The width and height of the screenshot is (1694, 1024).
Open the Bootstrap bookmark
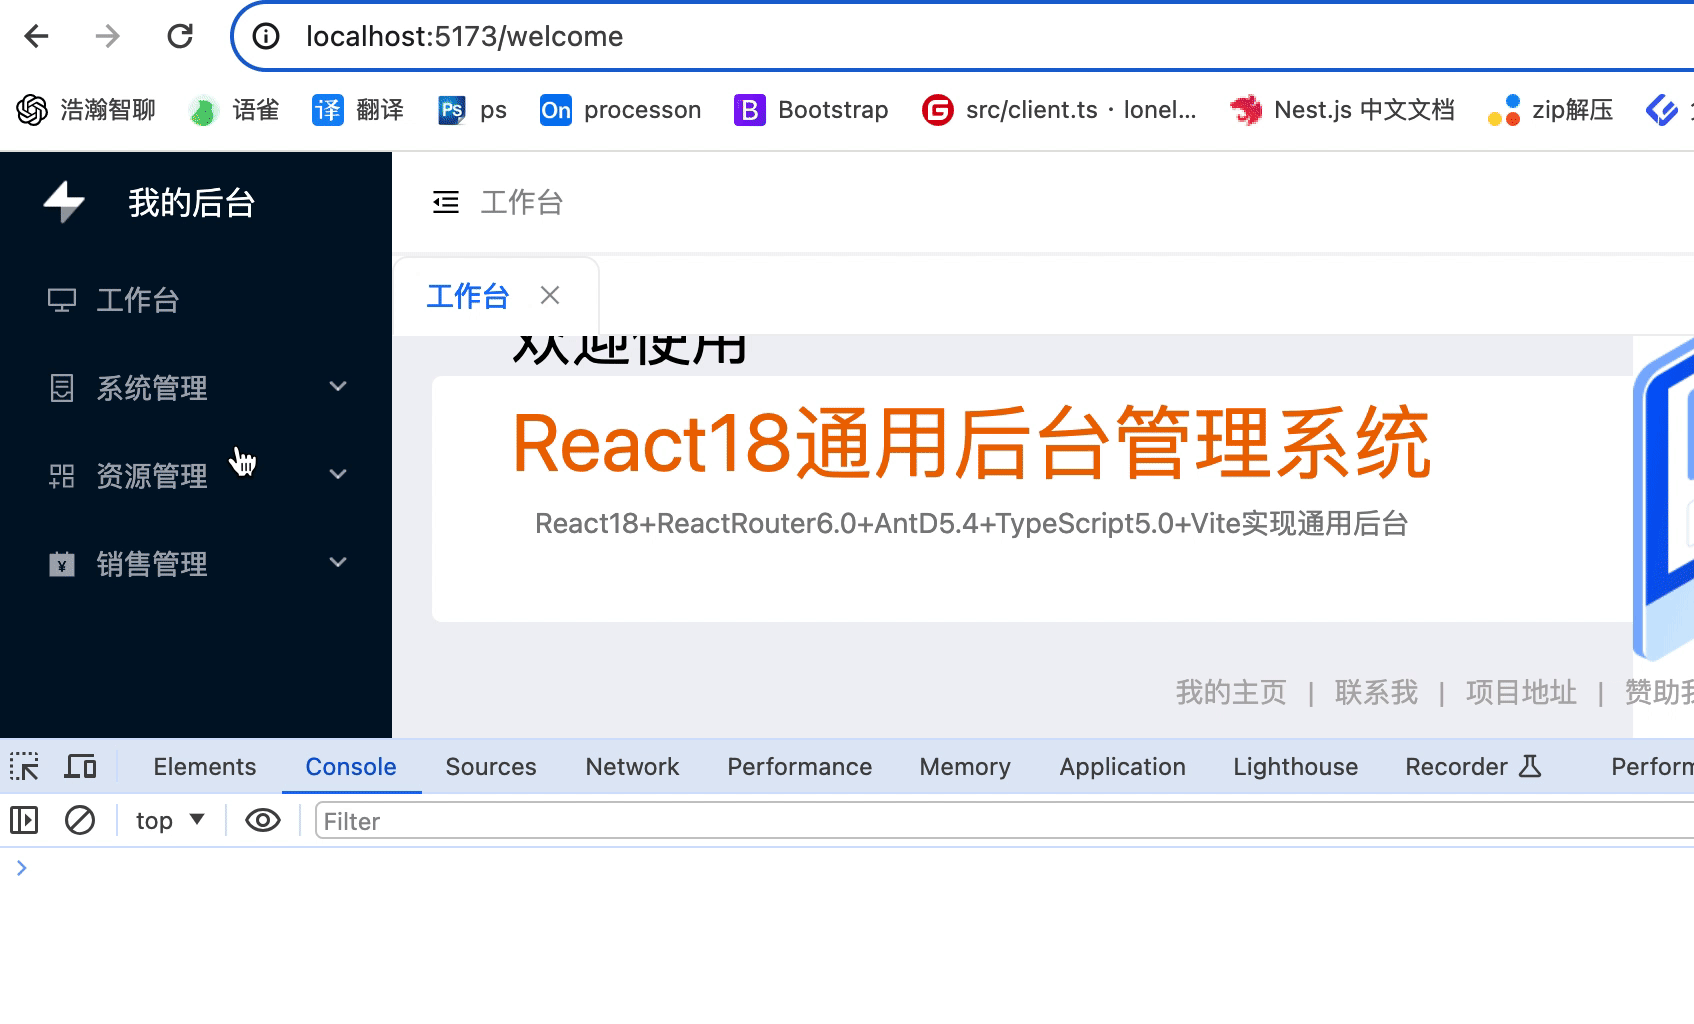[x=811, y=110]
